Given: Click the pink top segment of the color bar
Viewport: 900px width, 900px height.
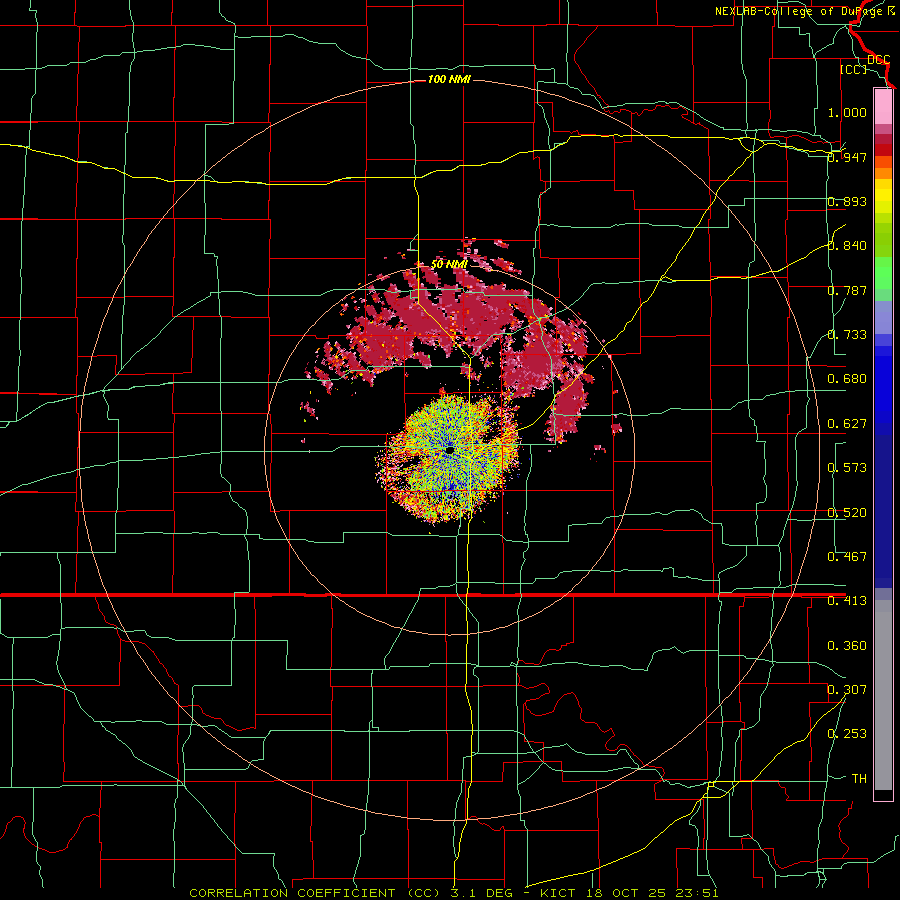Looking at the screenshot, I should click(883, 107).
